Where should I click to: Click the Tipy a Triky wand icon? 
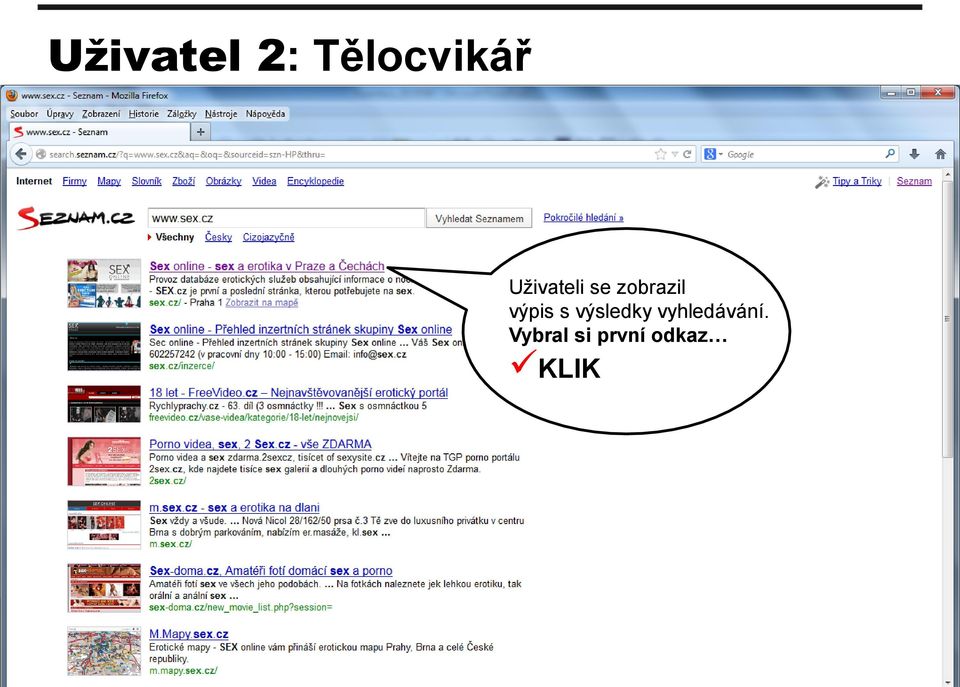point(822,182)
